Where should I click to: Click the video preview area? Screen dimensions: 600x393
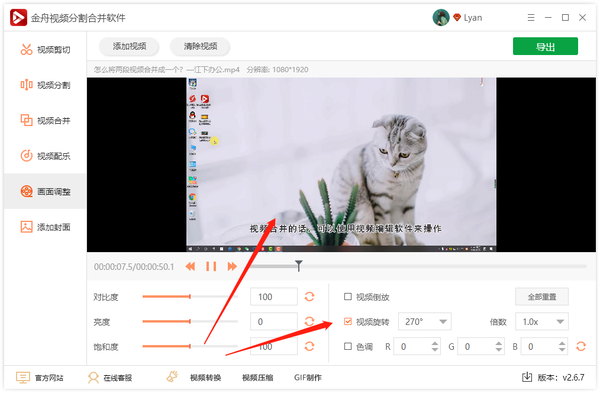click(x=341, y=165)
